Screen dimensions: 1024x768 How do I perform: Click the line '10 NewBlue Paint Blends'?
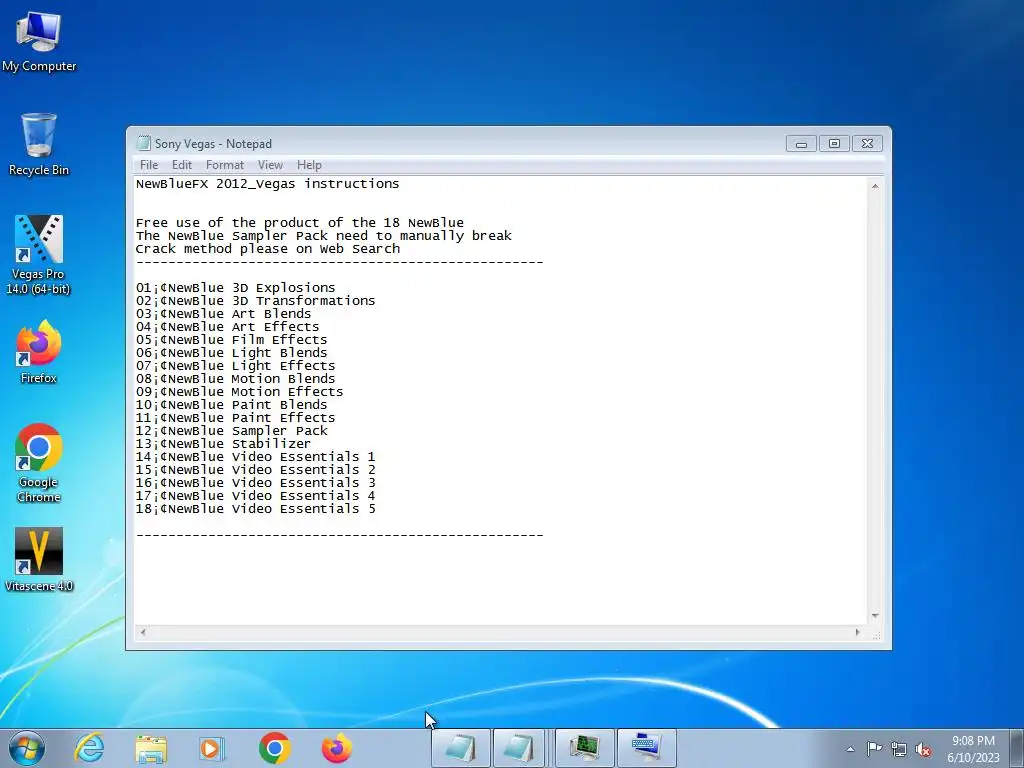coord(231,405)
